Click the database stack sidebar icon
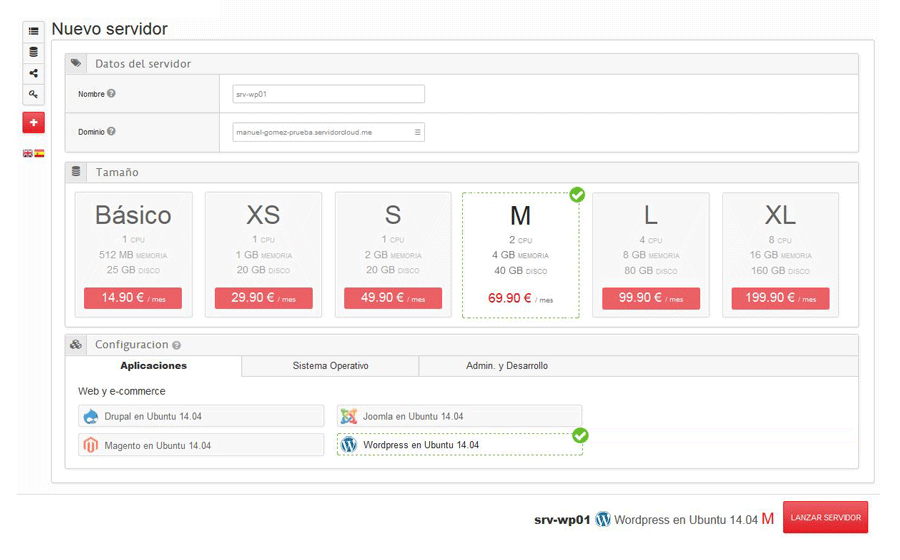The width and height of the screenshot is (900, 560). pos(33,52)
